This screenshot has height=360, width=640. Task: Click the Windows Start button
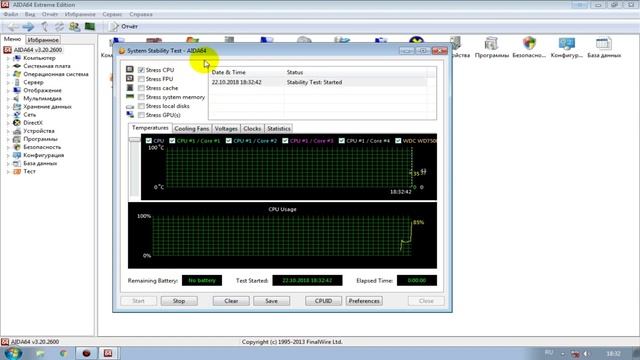(x=13, y=353)
